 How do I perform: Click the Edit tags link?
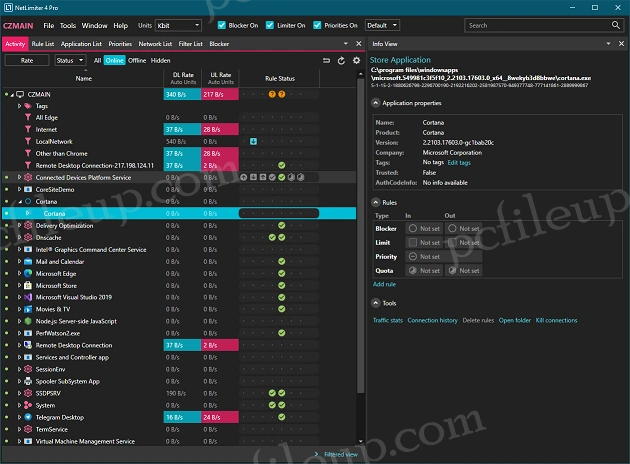click(459, 163)
